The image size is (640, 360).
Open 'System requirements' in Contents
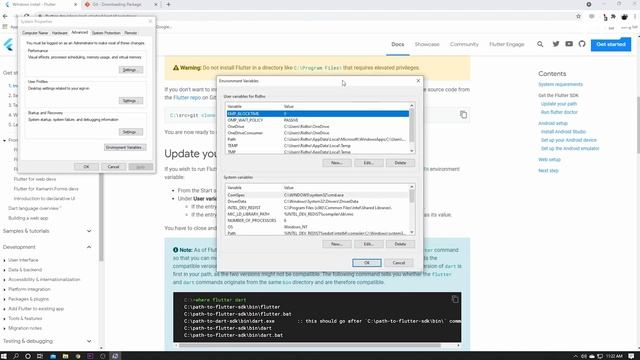coord(560,84)
